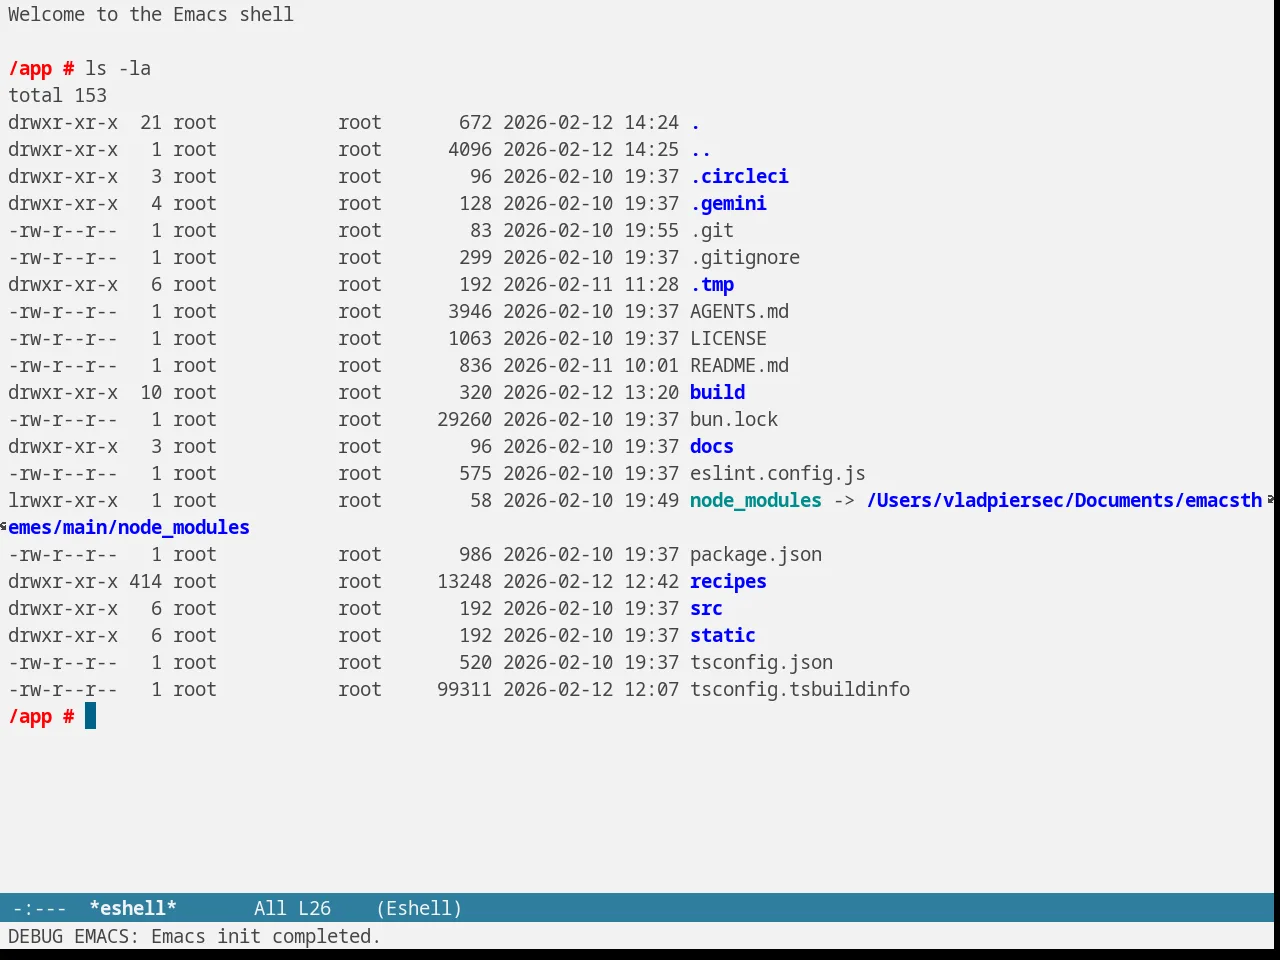Click the parent directory '..' entry

(x=700, y=150)
